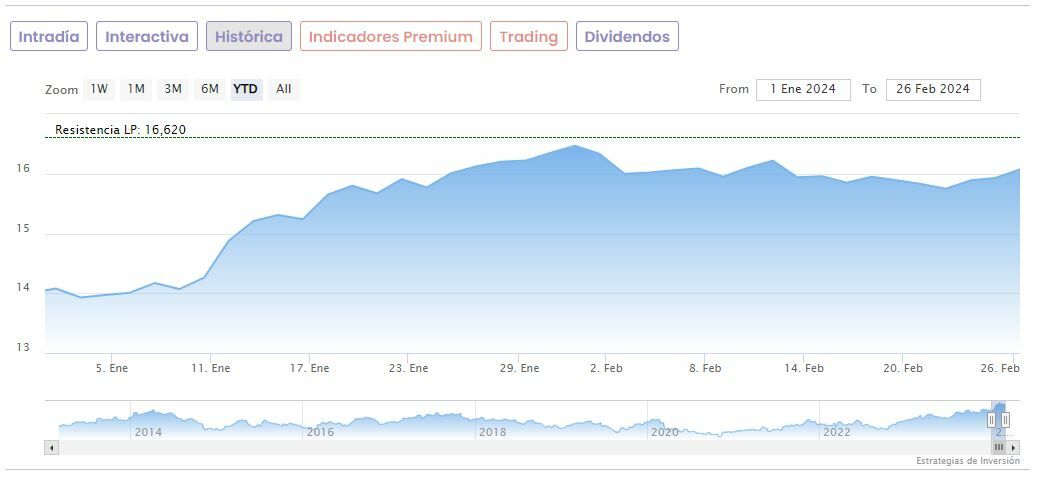Click the To date field
Image resolution: width=1039 pixels, height=478 pixels.
[932, 89]
